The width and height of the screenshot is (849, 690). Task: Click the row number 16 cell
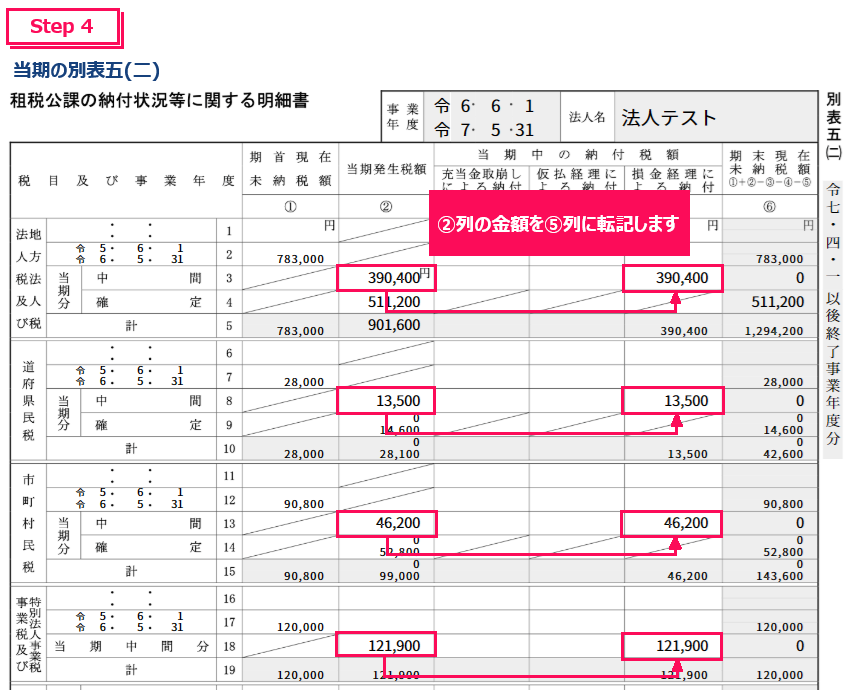(x=229, y=598)
